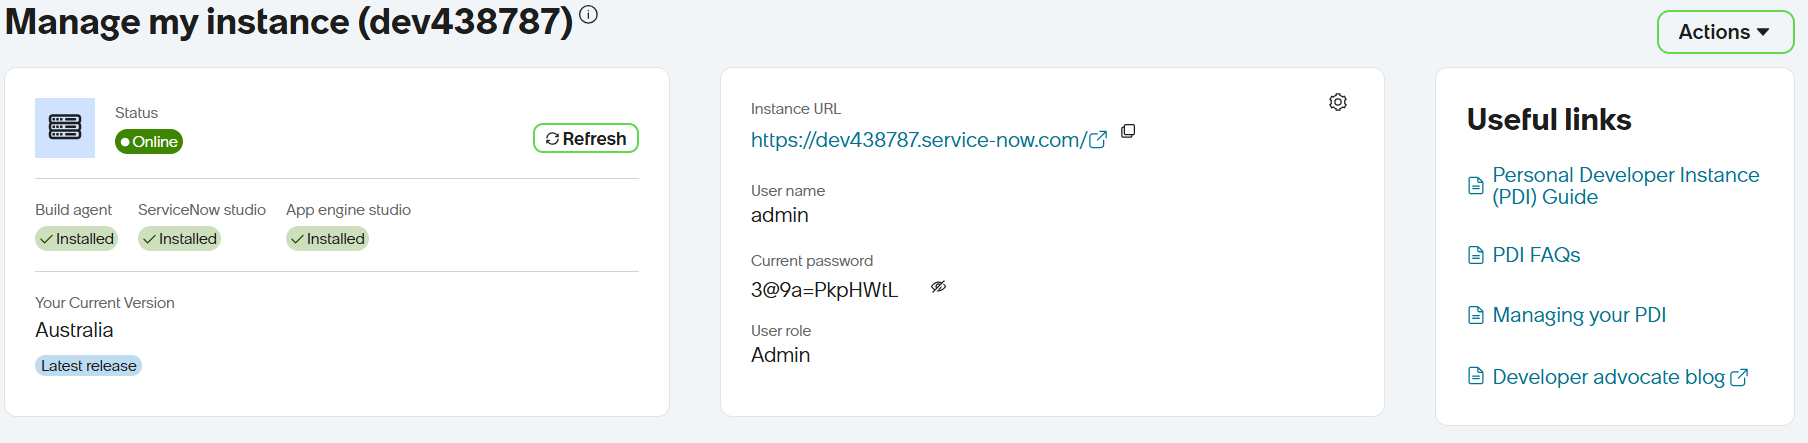Image resolution: width=1808 pixels, height=443 pixels.
Task: Open the Actions dropdown menu
Action: (x=1725, y=32)
